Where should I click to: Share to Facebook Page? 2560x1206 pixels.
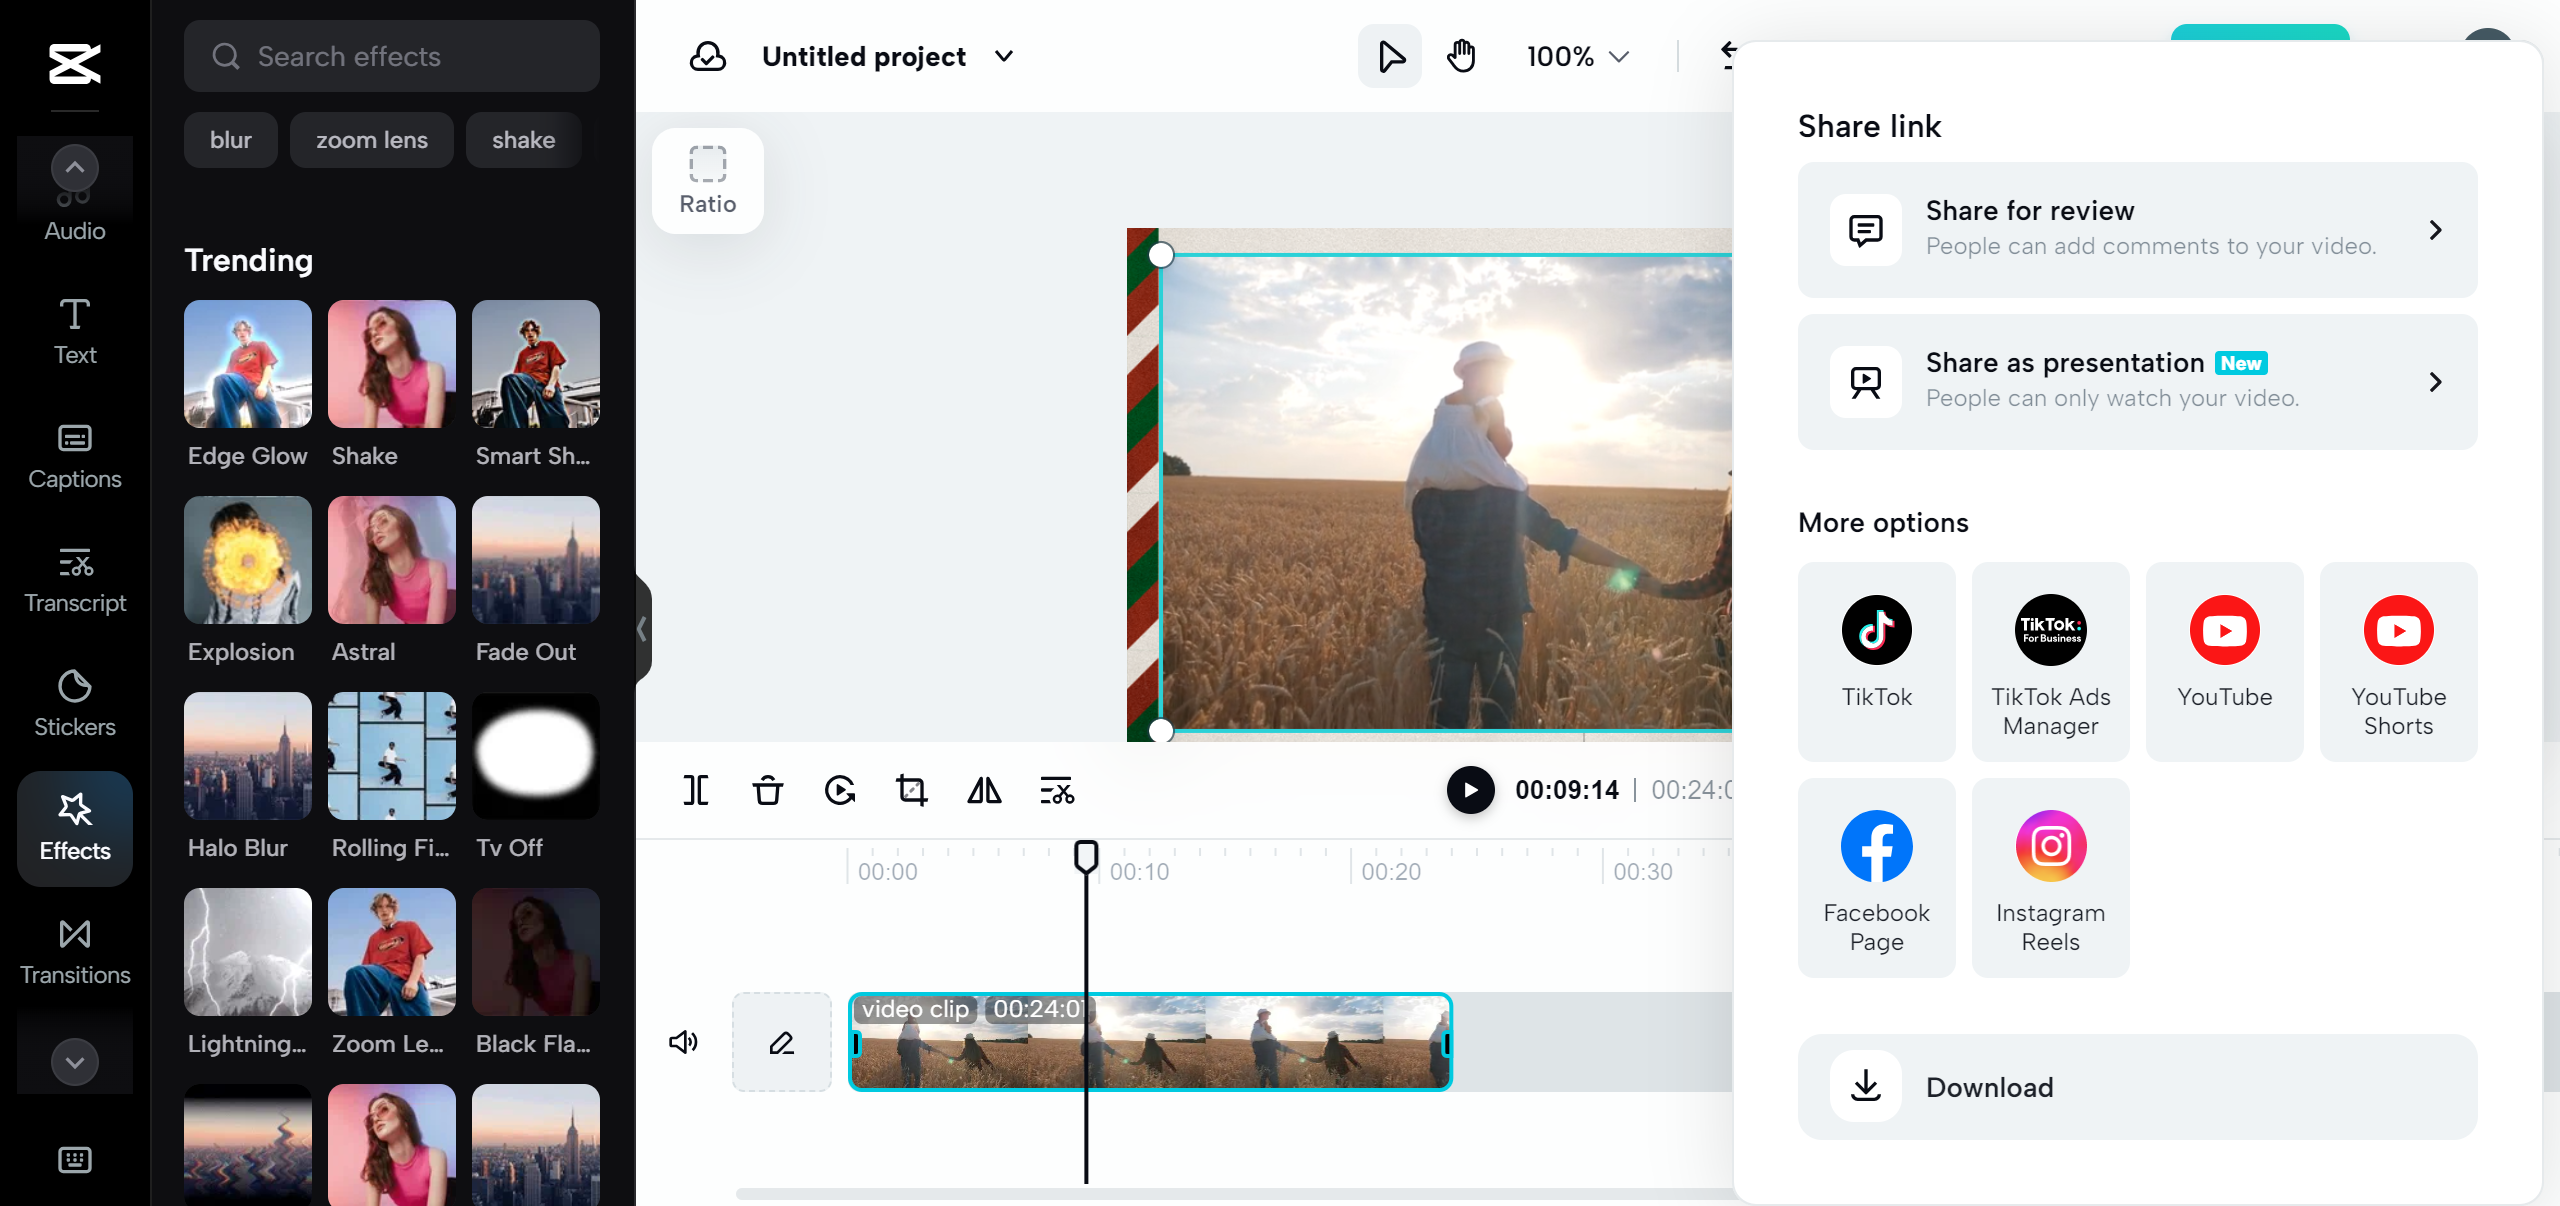[1875, 877]
